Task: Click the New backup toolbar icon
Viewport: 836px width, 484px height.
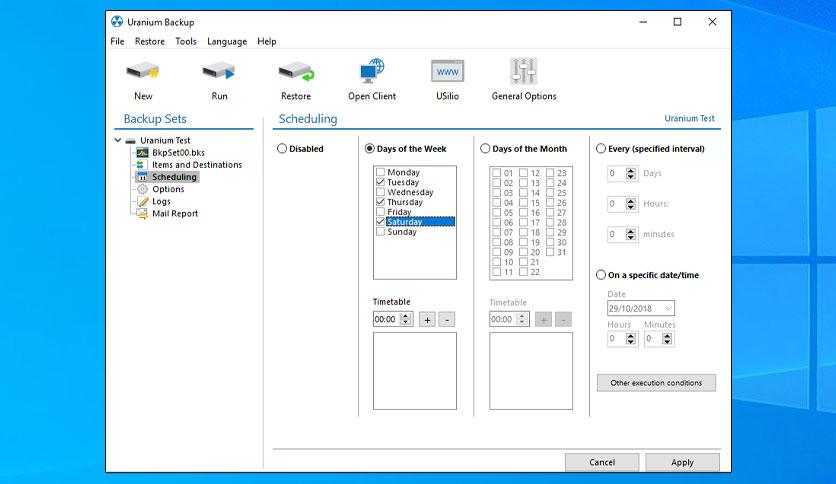Action: 143,71
